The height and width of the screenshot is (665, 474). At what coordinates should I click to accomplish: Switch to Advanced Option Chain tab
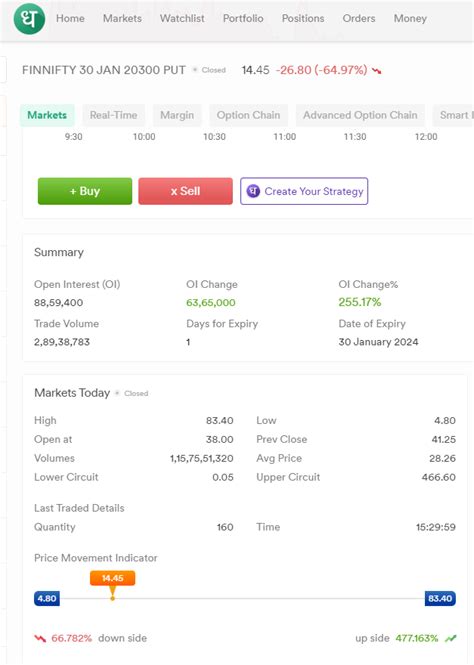pyautogui.click(x=360, y=115)
